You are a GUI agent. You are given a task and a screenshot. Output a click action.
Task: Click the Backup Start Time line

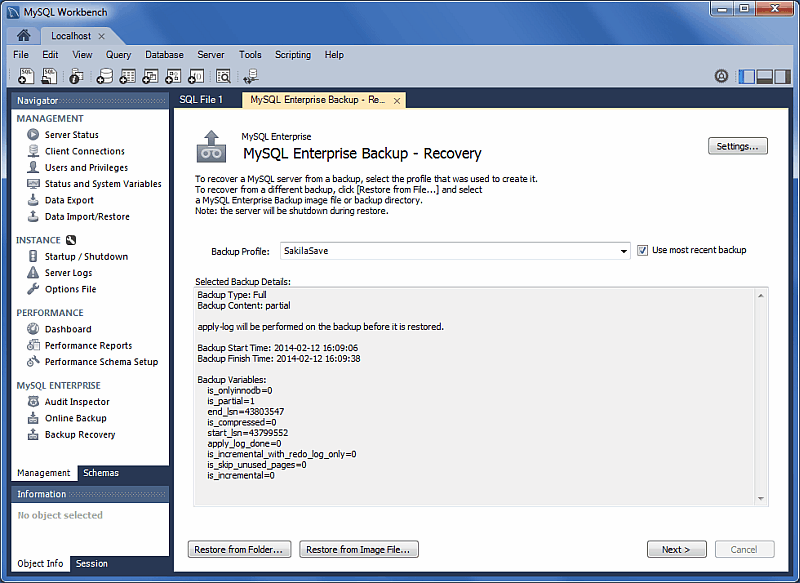[278, 348]
